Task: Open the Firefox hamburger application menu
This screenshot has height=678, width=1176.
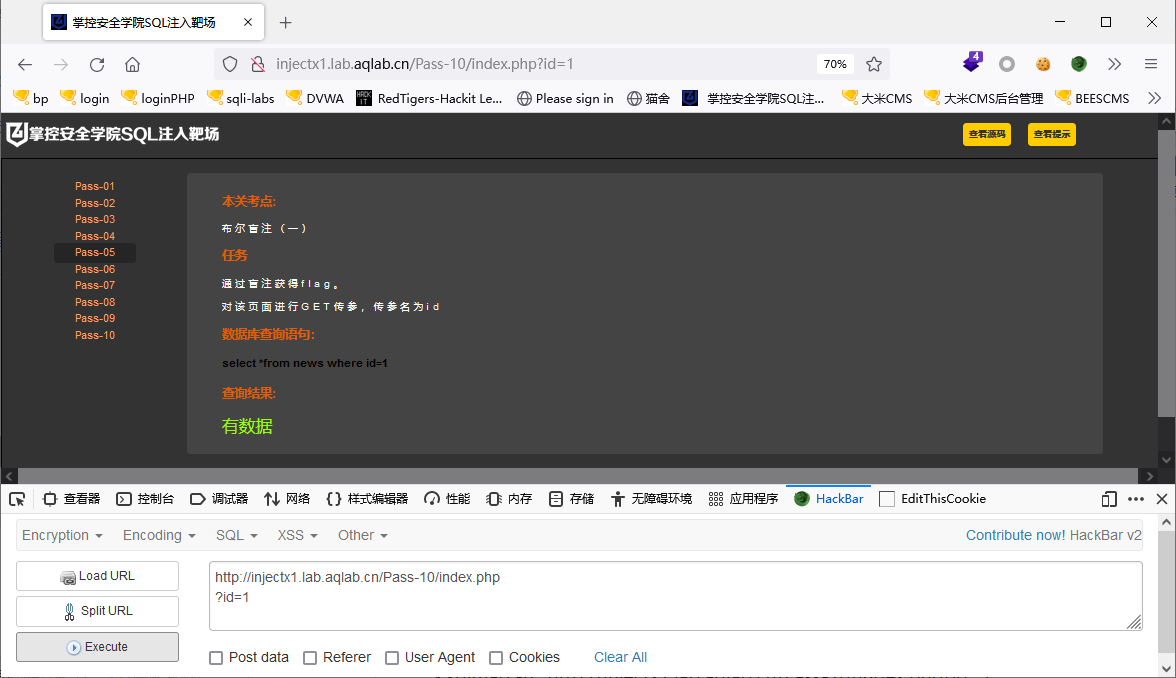Action: coord(1150,64)
